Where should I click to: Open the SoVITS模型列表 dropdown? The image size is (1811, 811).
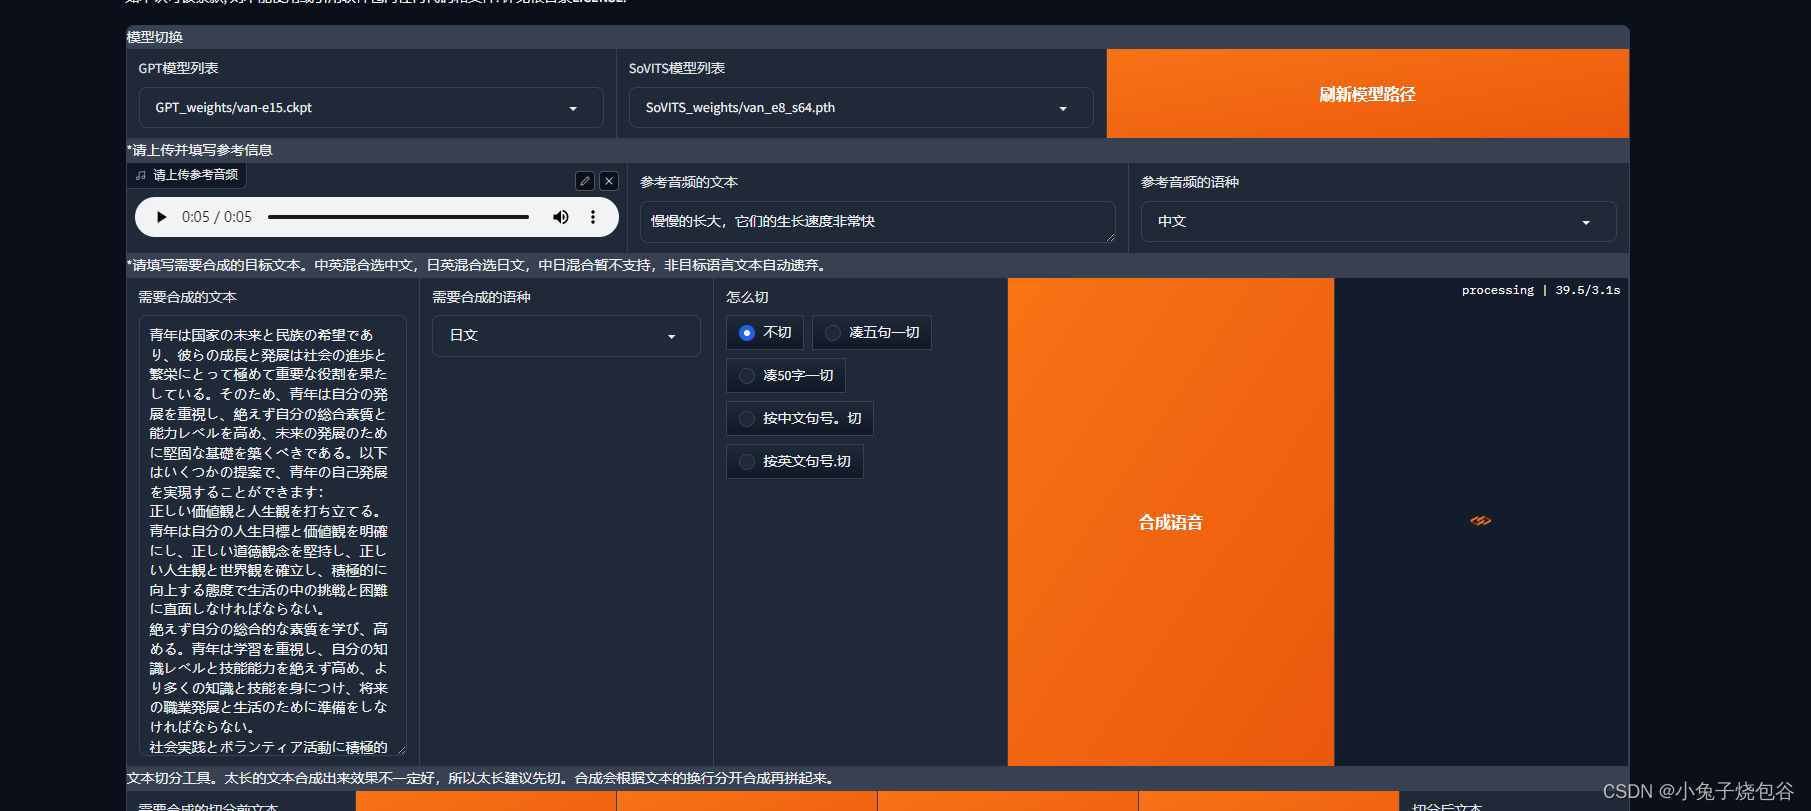pyautogui.click(x=861, y=108)
